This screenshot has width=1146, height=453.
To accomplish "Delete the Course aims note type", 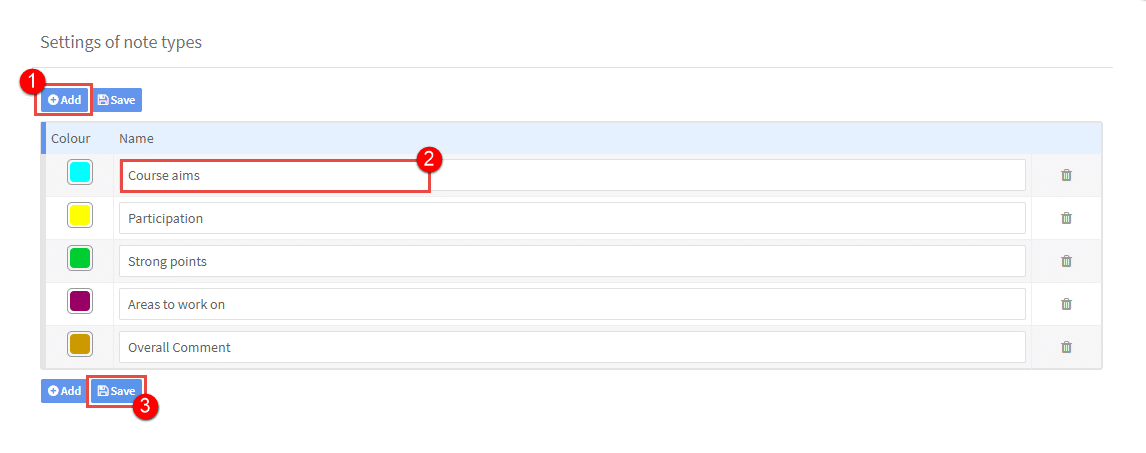I will point(1066,175).
